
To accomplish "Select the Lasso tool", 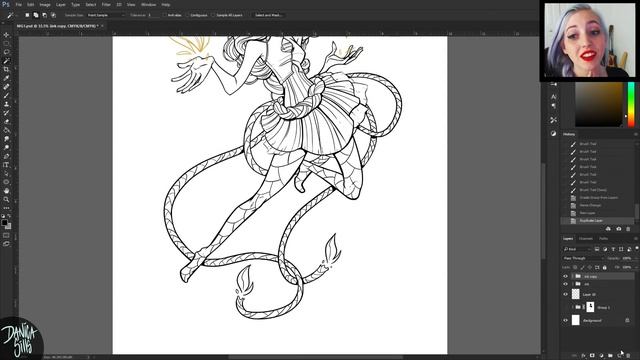I will pyautogui.click(x=6, y=52).
